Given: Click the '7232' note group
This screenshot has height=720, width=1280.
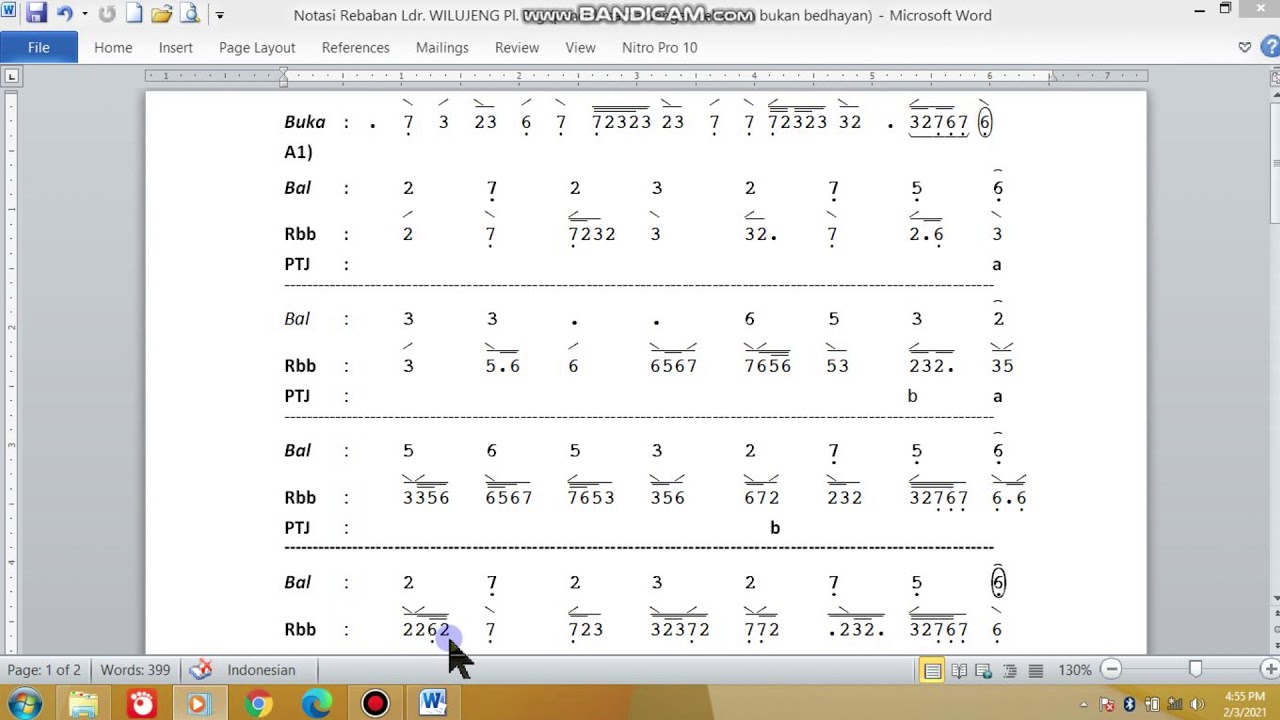Looking at the screenshot, I should (x=591, y=234).
